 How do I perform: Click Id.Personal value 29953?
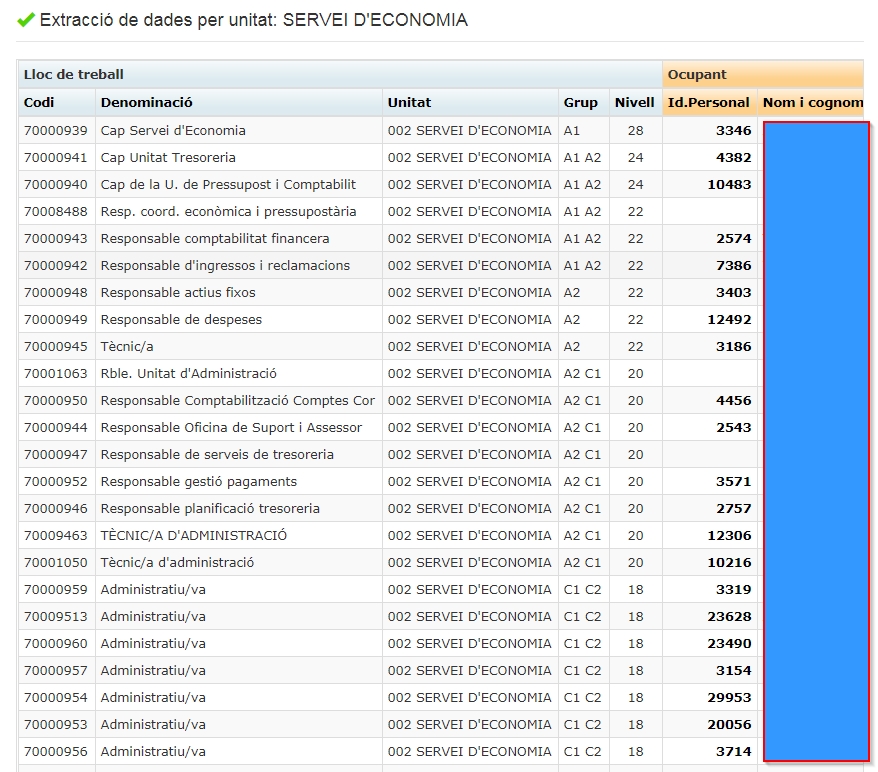pyautogui.click(x=729, y=697)
